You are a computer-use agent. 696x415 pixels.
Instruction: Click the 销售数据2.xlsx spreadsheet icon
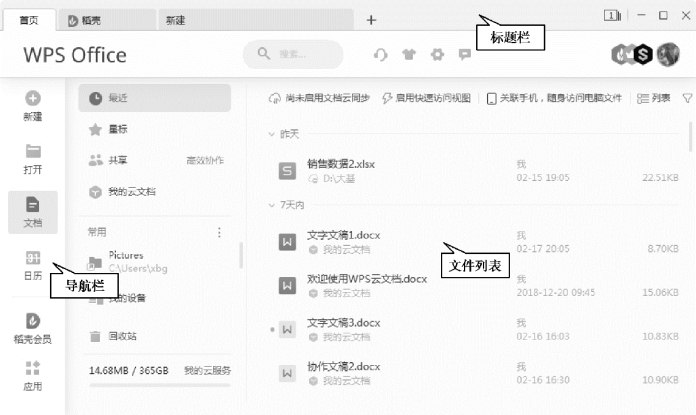[x=287, y=171]
